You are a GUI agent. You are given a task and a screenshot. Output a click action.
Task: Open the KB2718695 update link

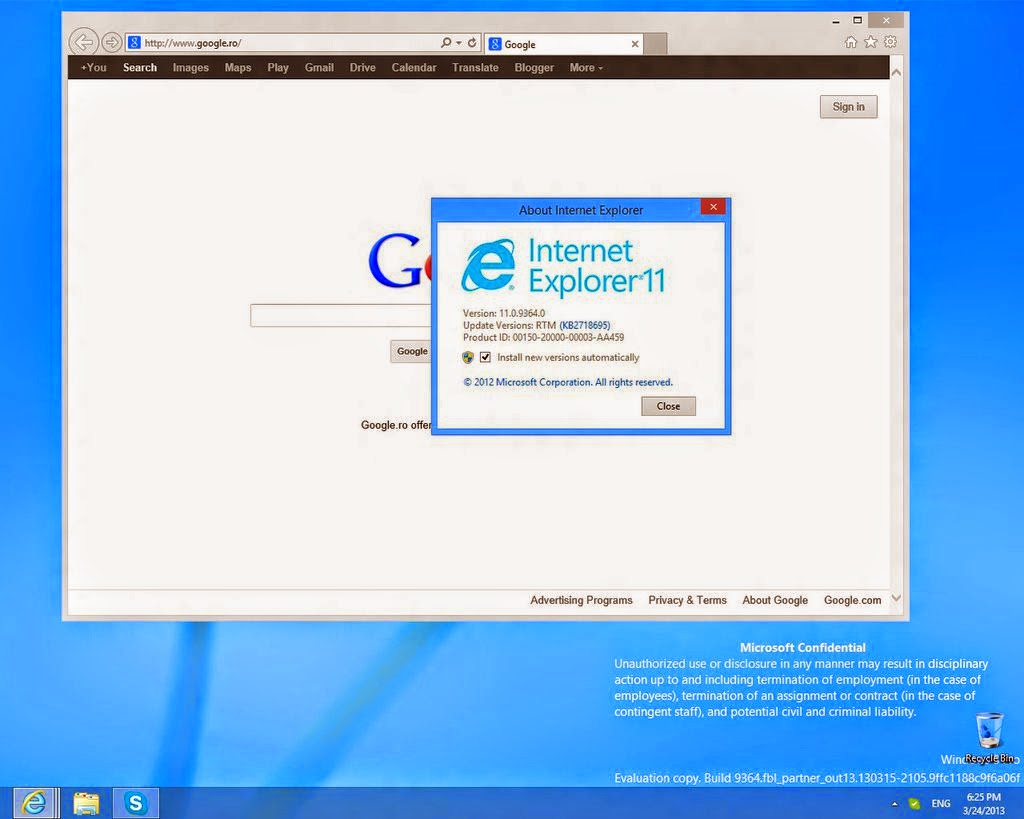[x=584, y=325]
